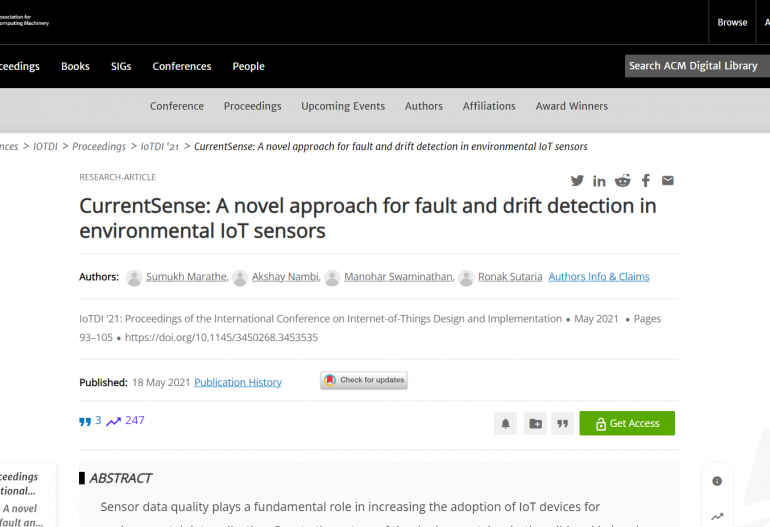Open Publication History link
The width and height of the screenshot is (770, 527).
point(238,382)
